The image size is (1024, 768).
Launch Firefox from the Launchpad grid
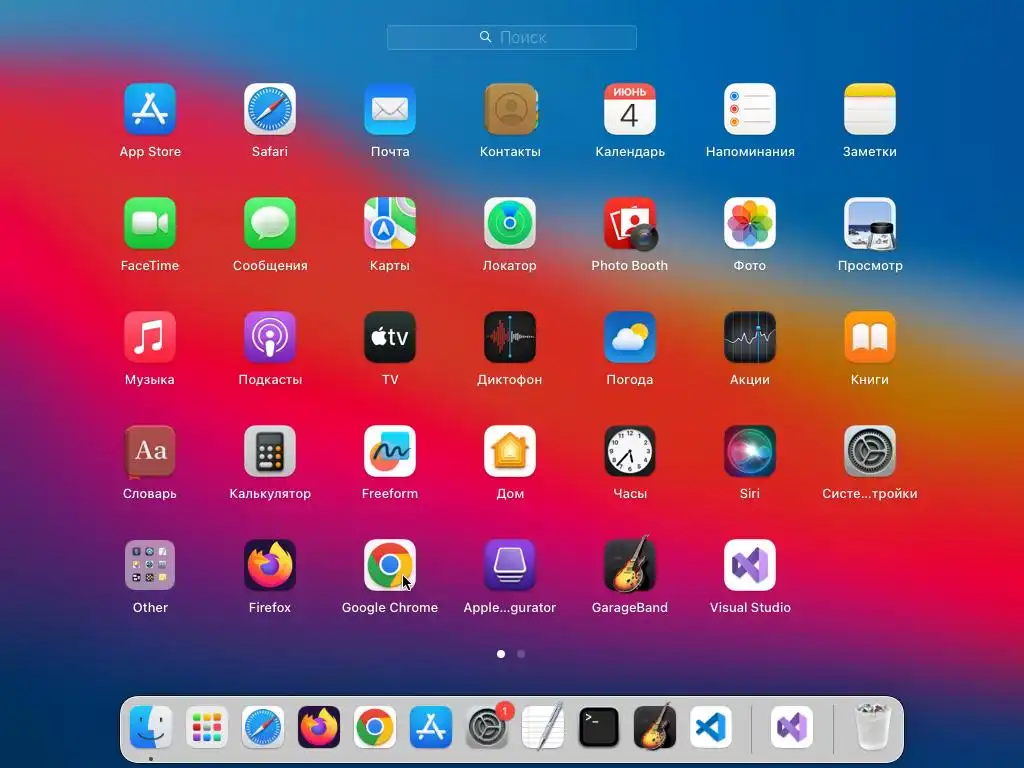(x=270, y=565)
